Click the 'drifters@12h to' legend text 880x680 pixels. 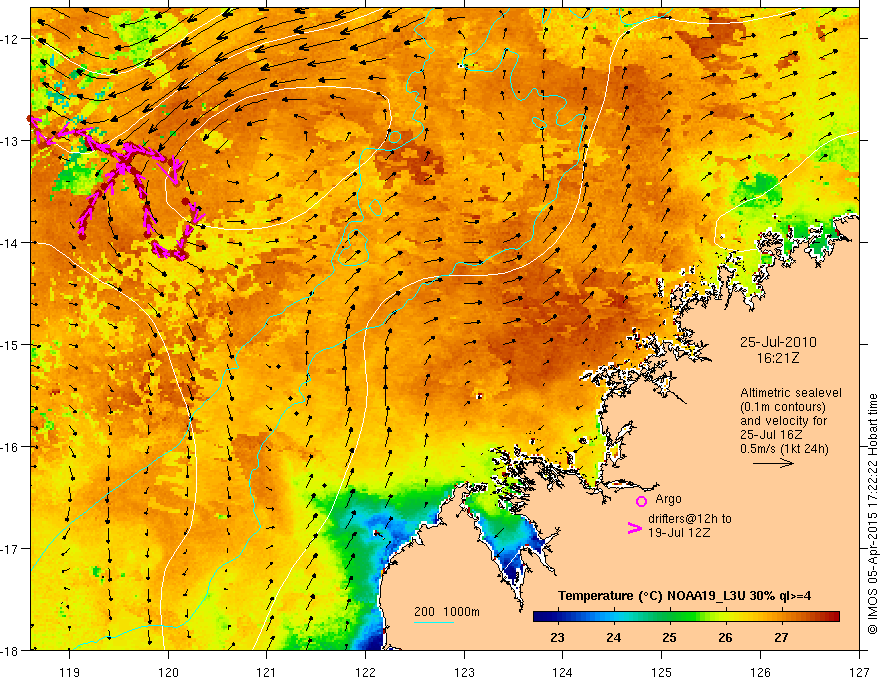coord(690,519)
